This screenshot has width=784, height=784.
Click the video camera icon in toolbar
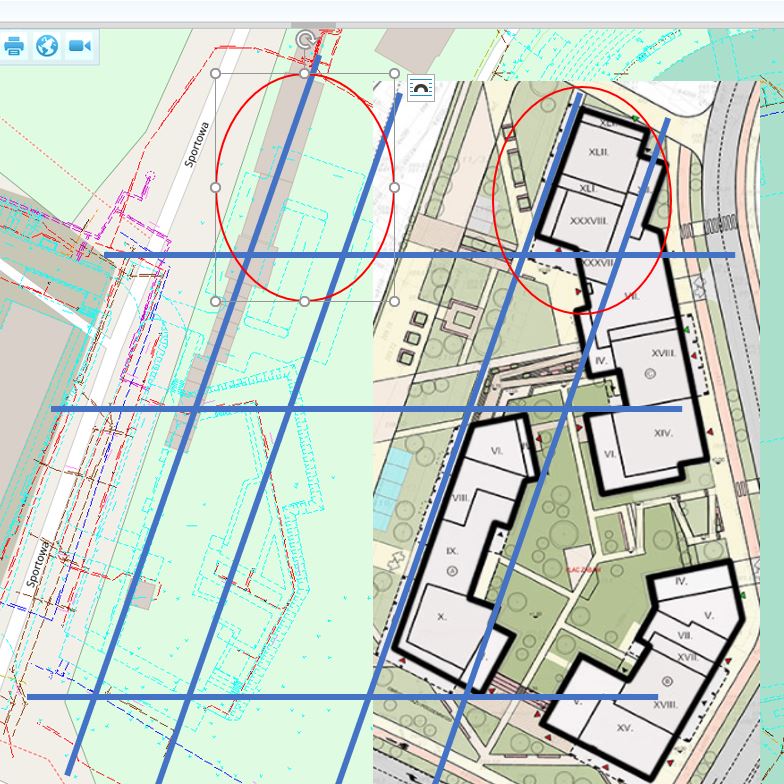[80, 46]
